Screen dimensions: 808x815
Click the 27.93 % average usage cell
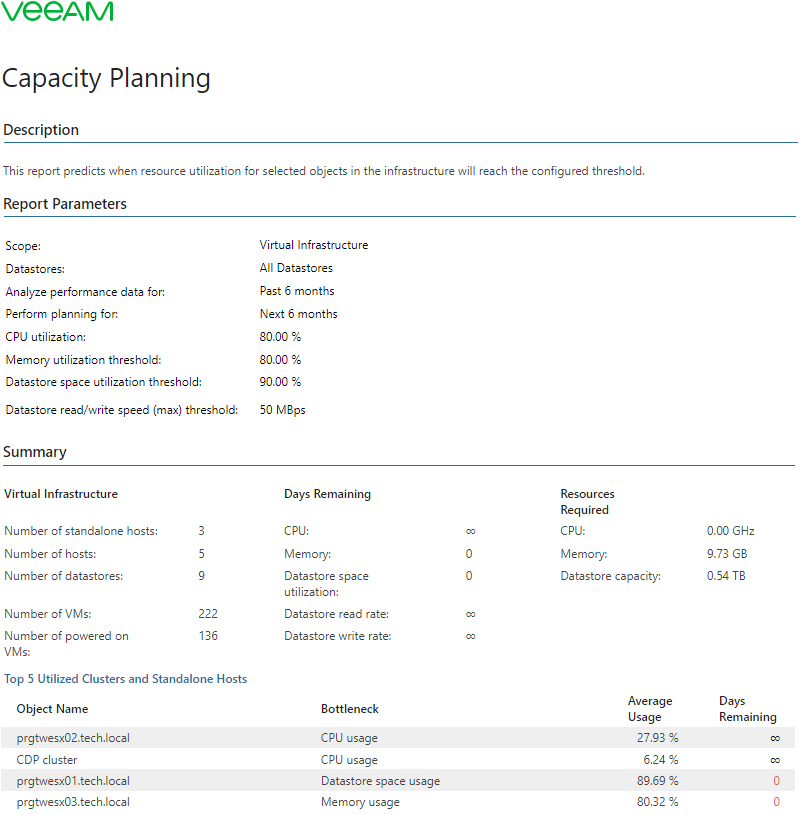tap(657, 738)
